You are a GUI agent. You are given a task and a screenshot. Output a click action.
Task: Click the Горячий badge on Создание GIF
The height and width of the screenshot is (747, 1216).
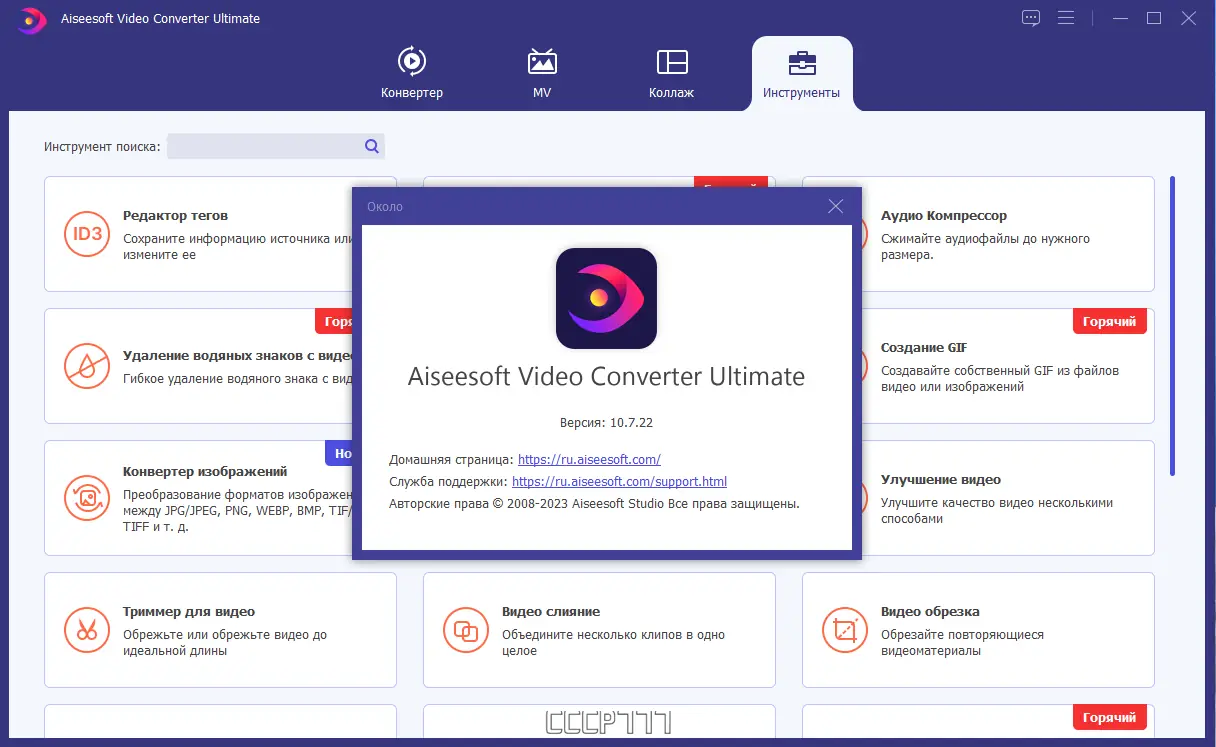1110,321
